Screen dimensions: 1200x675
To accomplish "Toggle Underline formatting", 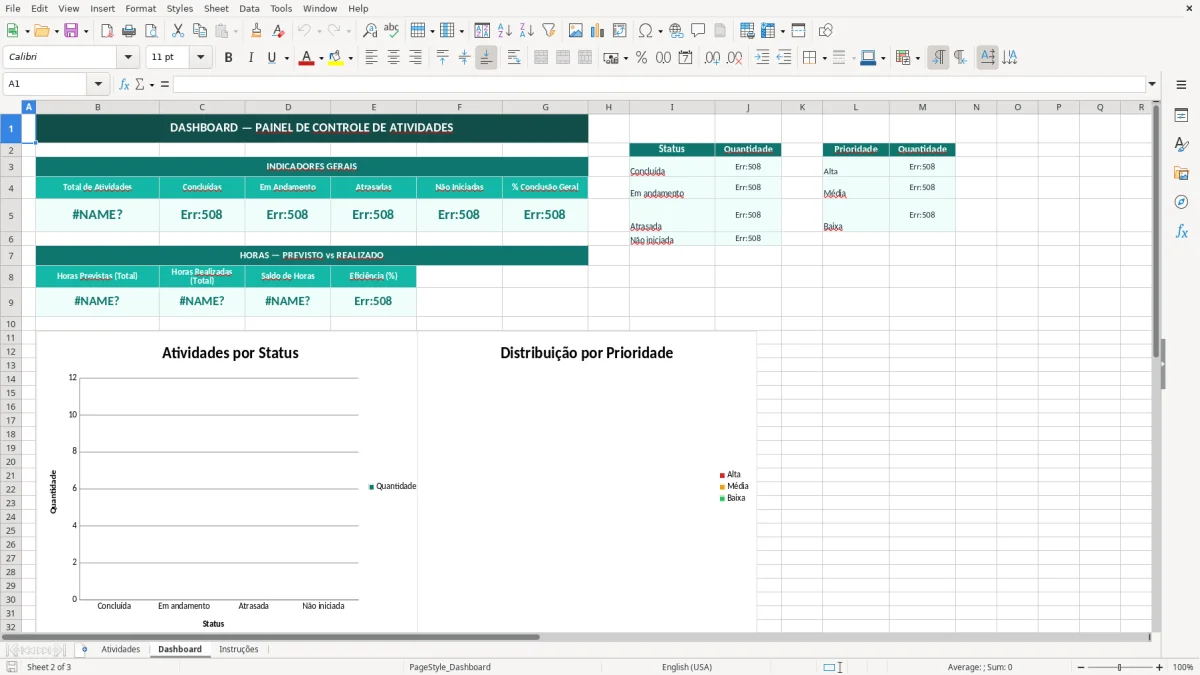I will [271, 58].
